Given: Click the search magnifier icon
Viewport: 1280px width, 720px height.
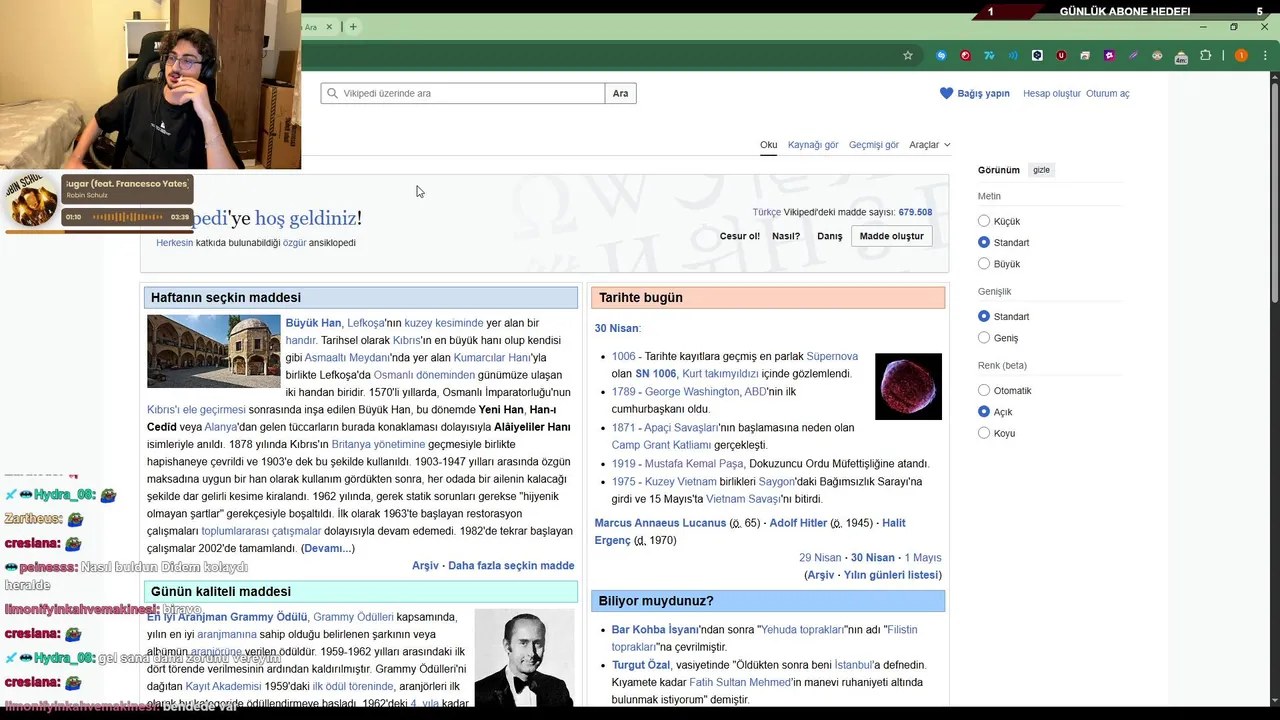Looking at the screenshot, I should [x=331, y=93].
